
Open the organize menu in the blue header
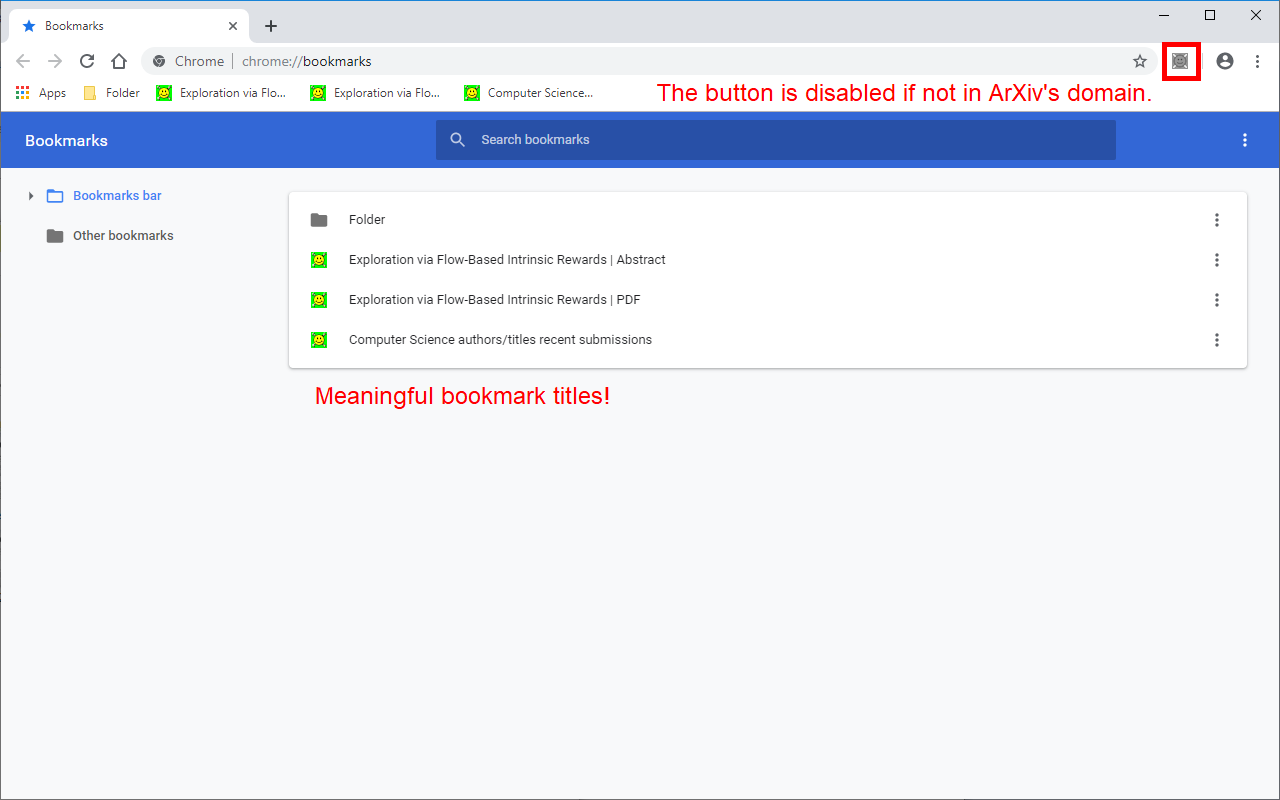coord(1244,140)
